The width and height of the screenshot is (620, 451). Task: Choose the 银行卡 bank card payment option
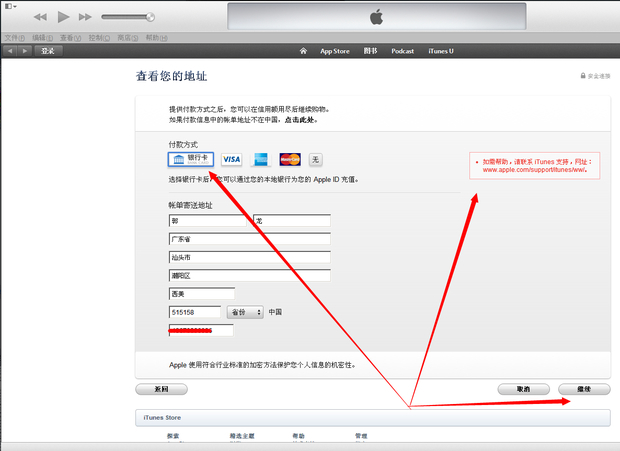pos(190,159)
